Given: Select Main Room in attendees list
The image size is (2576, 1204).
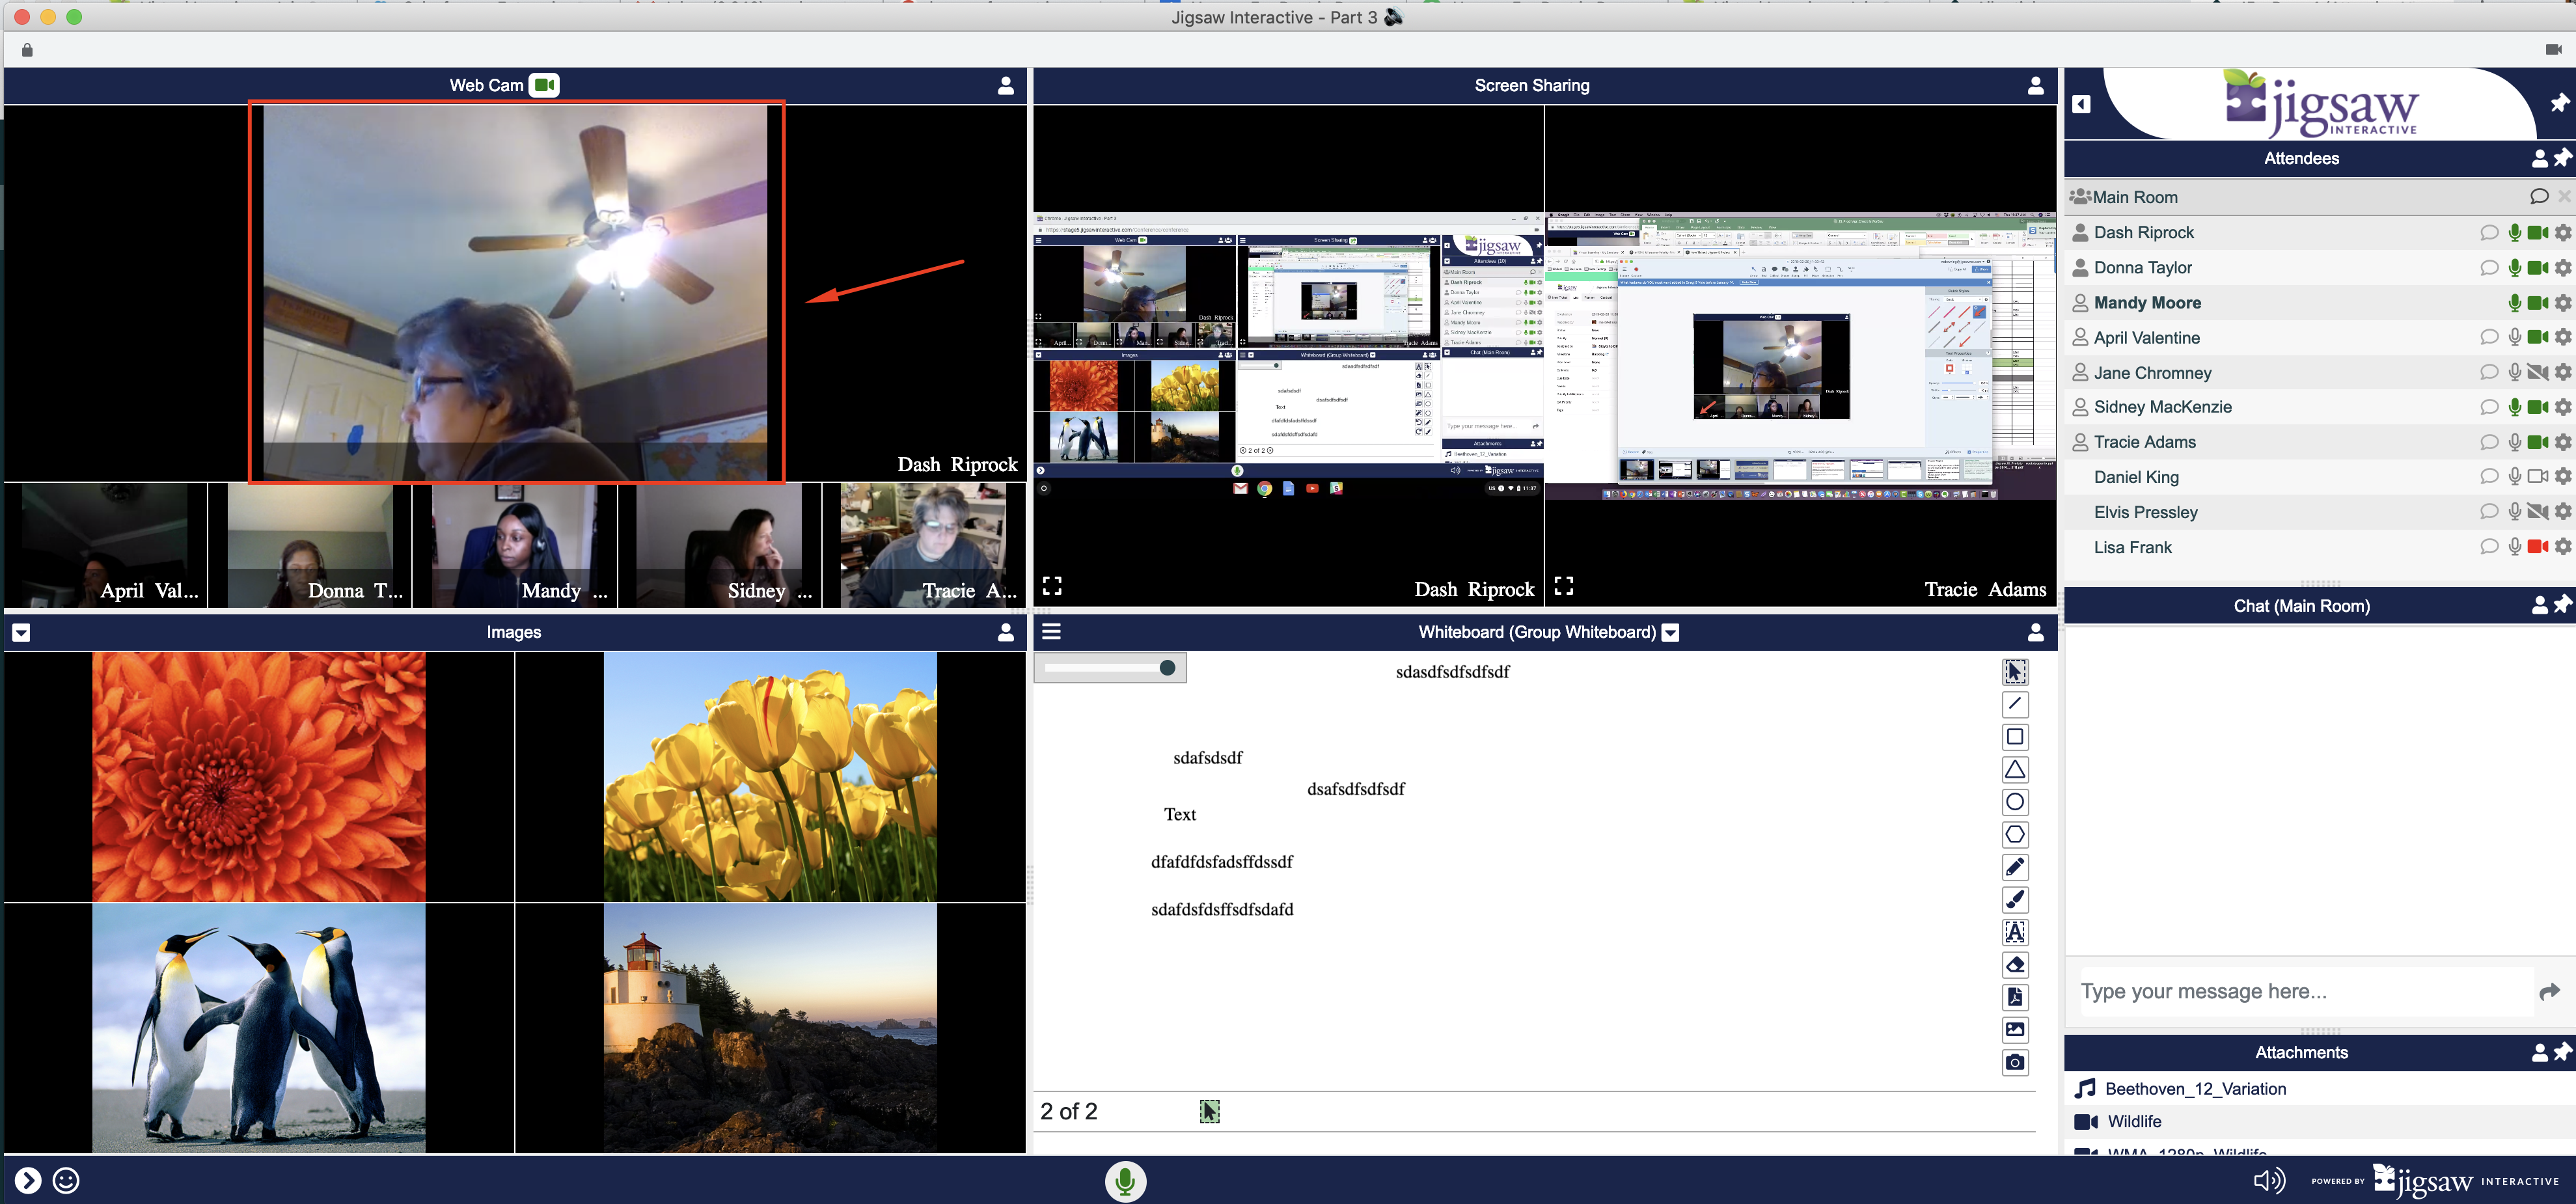Looking at the screenshot, I should [x=2134, y=197].
